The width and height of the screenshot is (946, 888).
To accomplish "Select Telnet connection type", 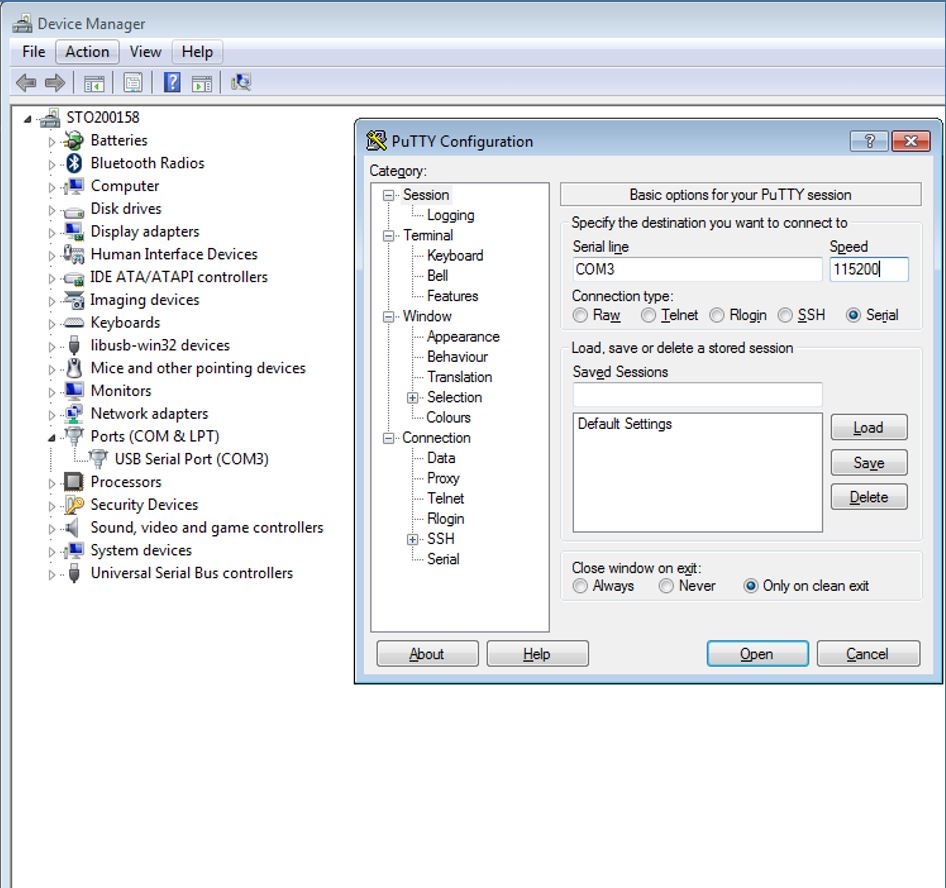I will click(x=648, y=316).
